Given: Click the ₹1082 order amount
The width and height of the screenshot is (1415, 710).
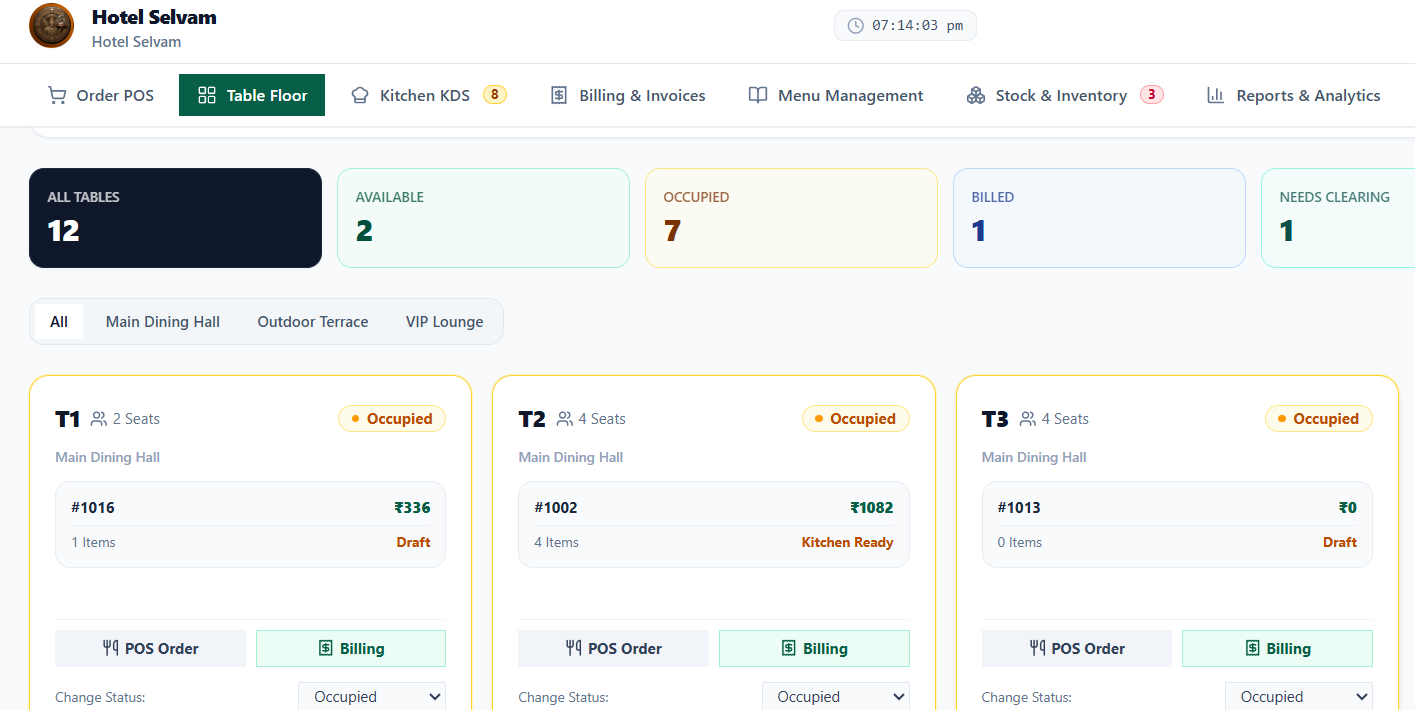Looking at the screenshot, I should [x=872, y=508].
